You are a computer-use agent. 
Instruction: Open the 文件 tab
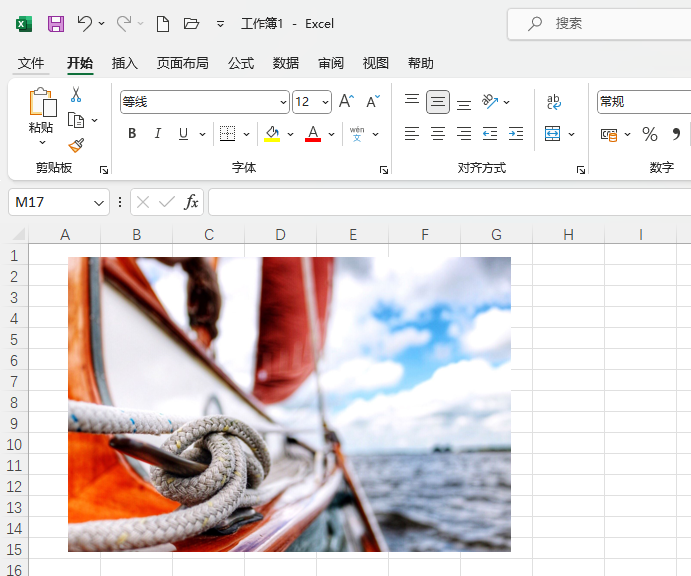[31, 63]
